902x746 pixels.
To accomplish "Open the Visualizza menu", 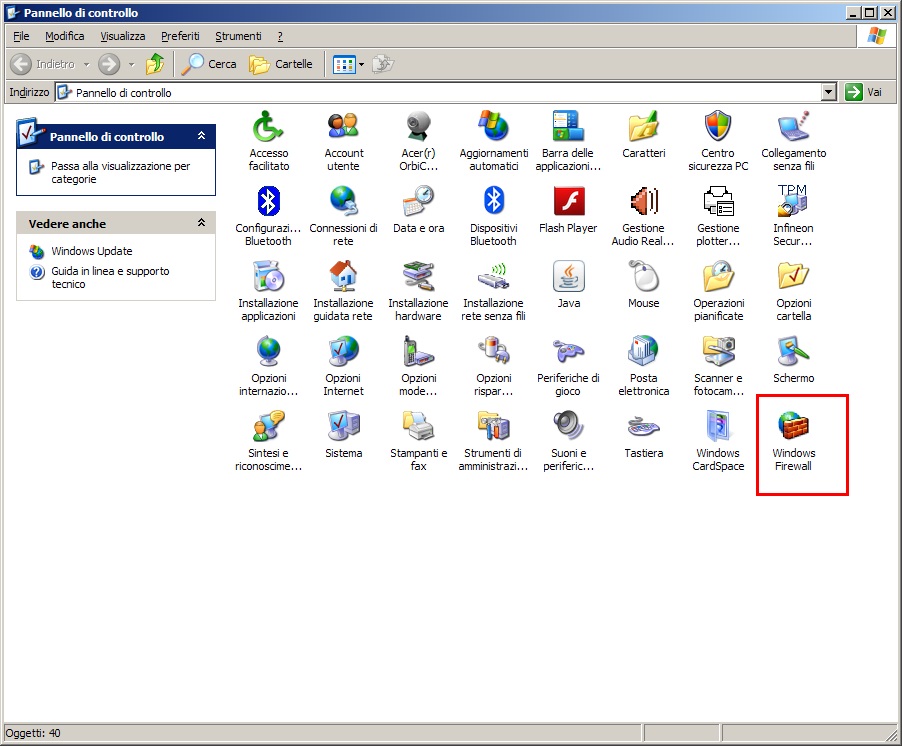I will (x=122, y=36).
